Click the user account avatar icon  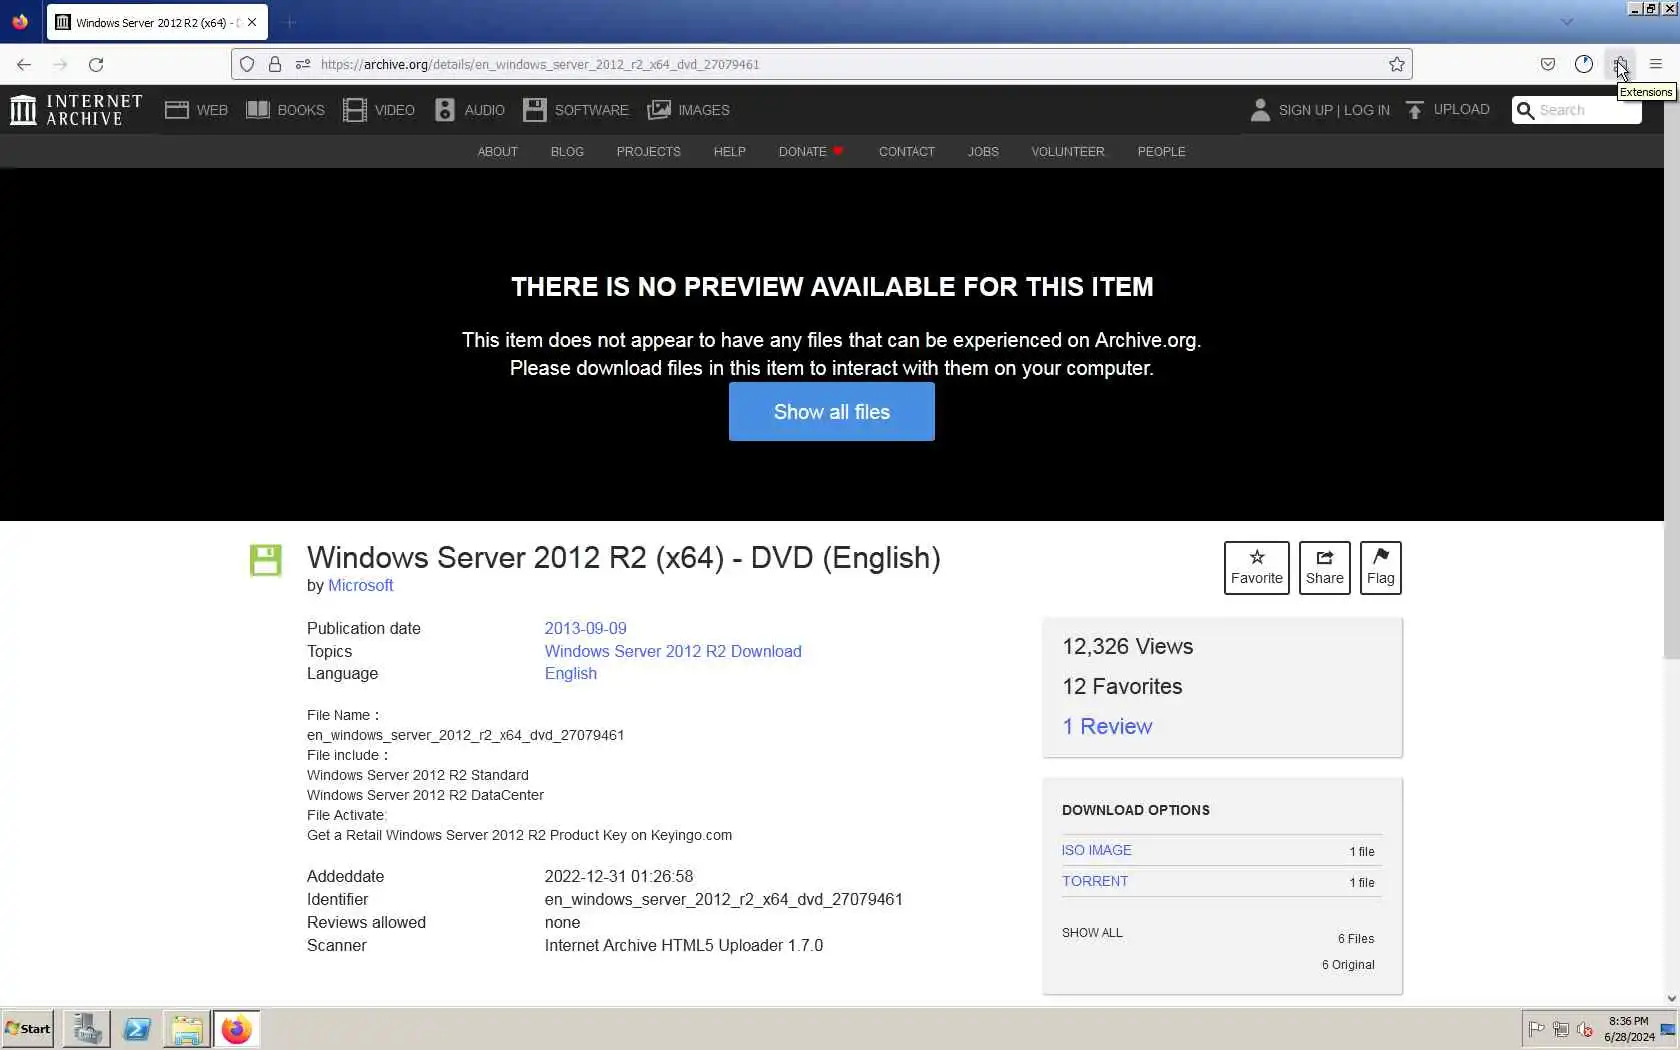(x=1260, y=110)
